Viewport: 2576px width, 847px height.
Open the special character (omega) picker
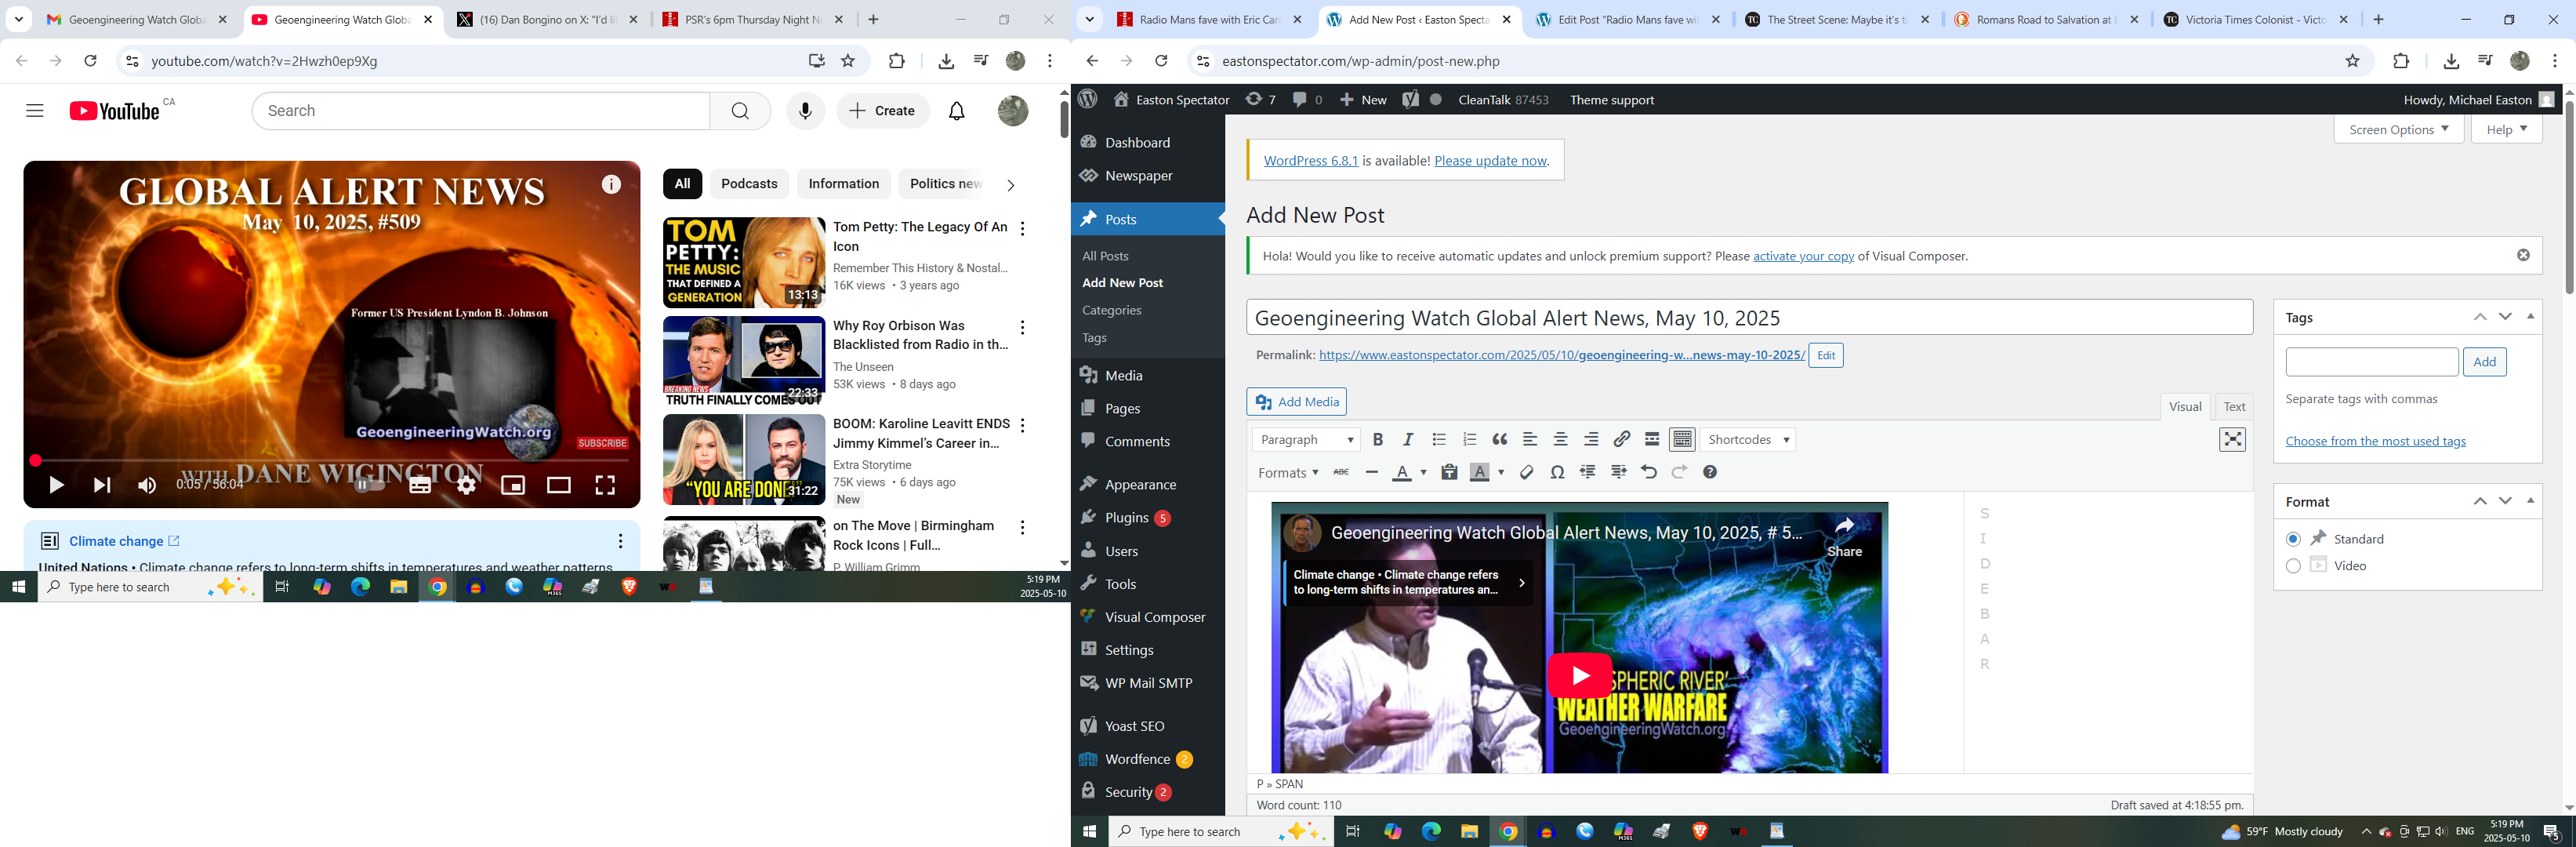tap(1557, 472)
